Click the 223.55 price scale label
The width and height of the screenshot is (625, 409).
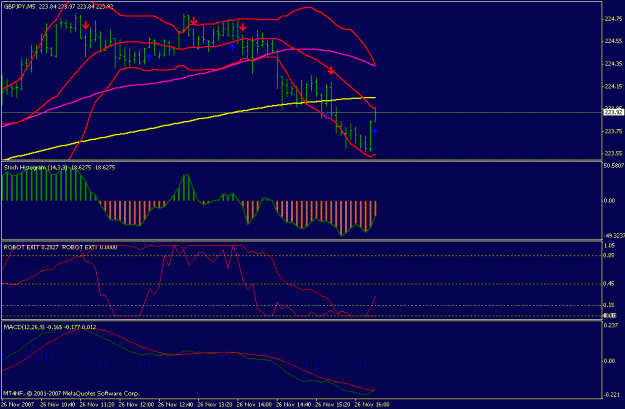(613, 153)
